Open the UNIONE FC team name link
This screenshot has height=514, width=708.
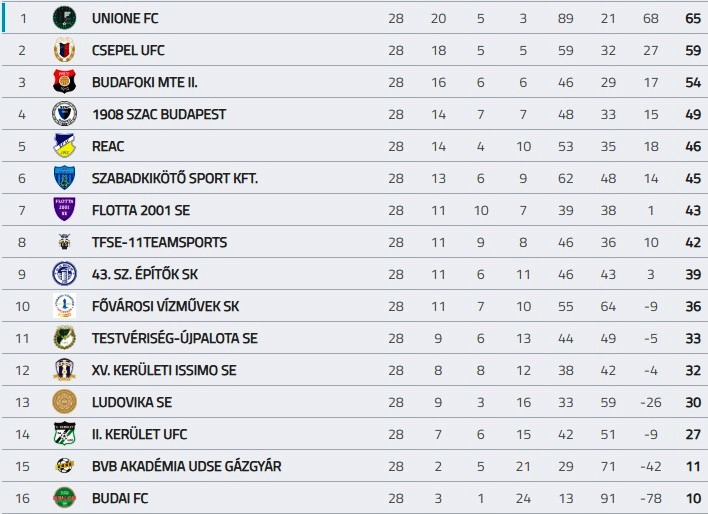pyautogui.click(x=125, y=18)
